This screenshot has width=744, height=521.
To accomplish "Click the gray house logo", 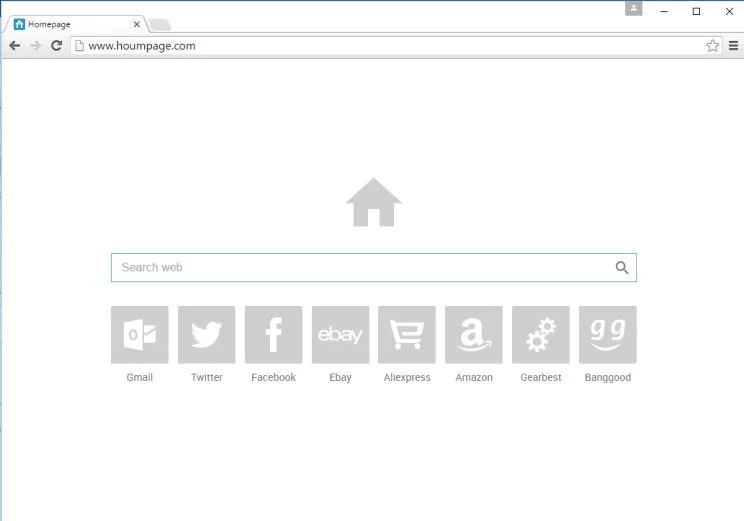I will coord(373,202).
